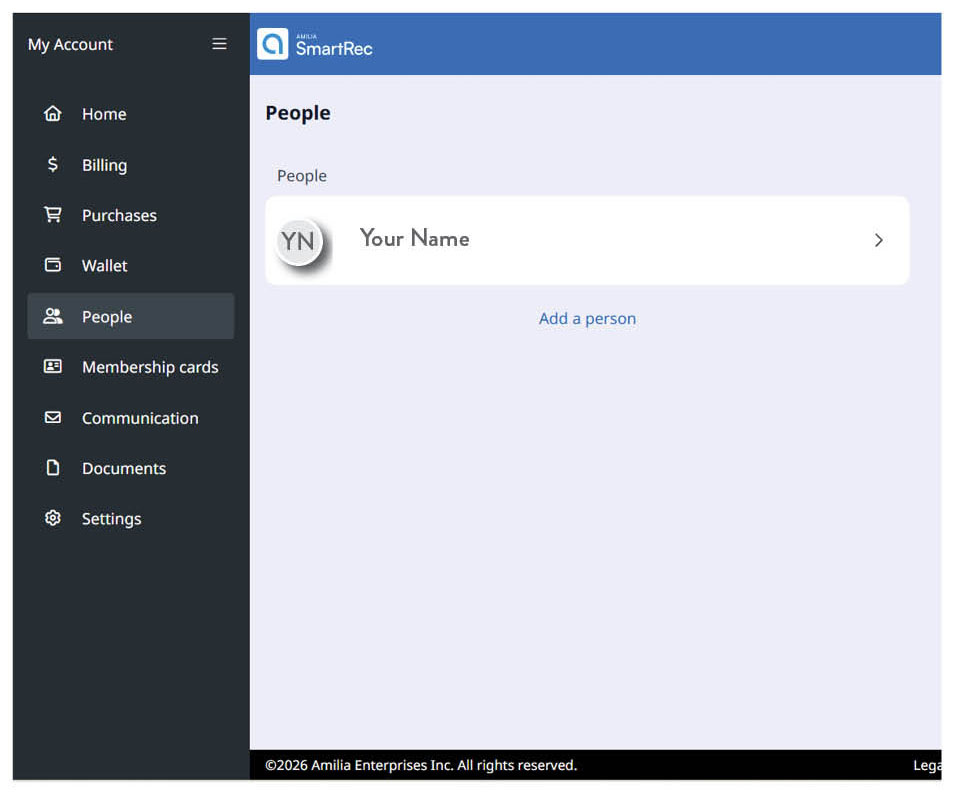Click the Purchases shopping cart icon

pyautogui.click(x=53, y=215)
